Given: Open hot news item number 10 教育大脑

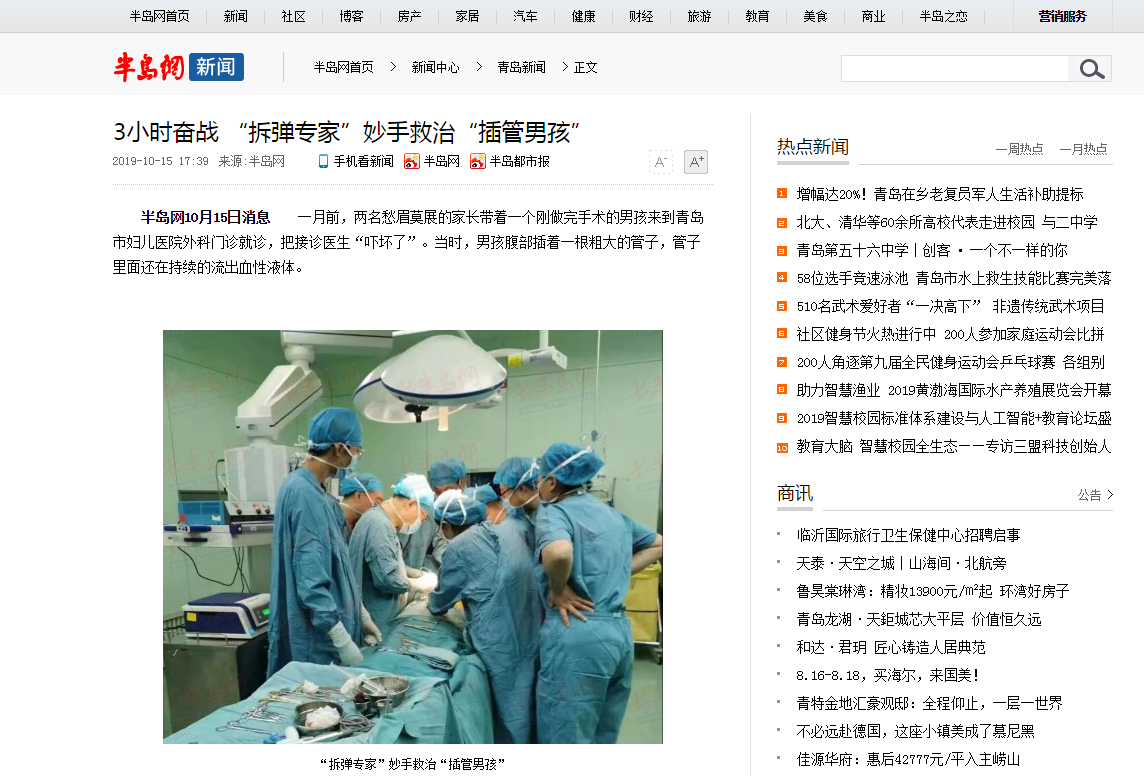Looking at the screenshot, I should pyautogui.click(x=954, y=446).
